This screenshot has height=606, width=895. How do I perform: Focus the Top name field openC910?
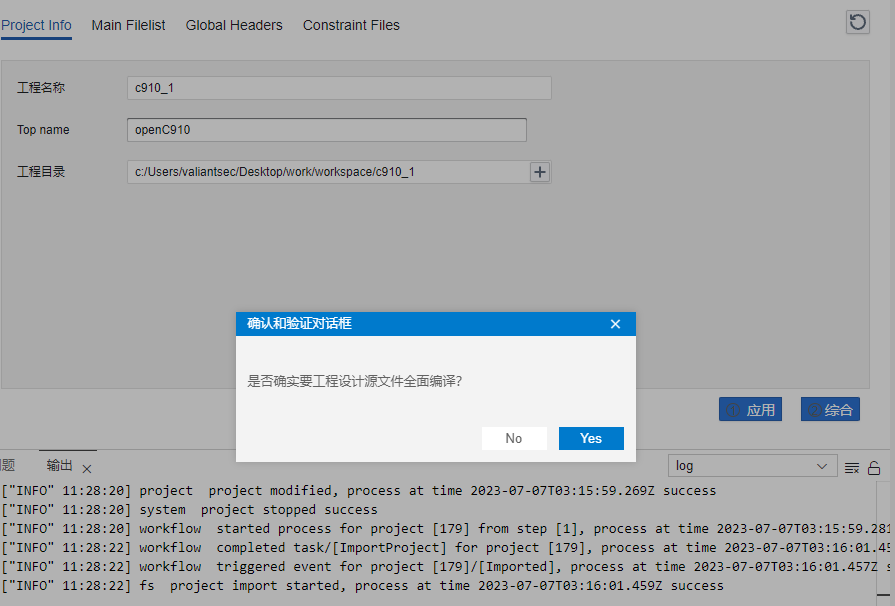[326, 130]
